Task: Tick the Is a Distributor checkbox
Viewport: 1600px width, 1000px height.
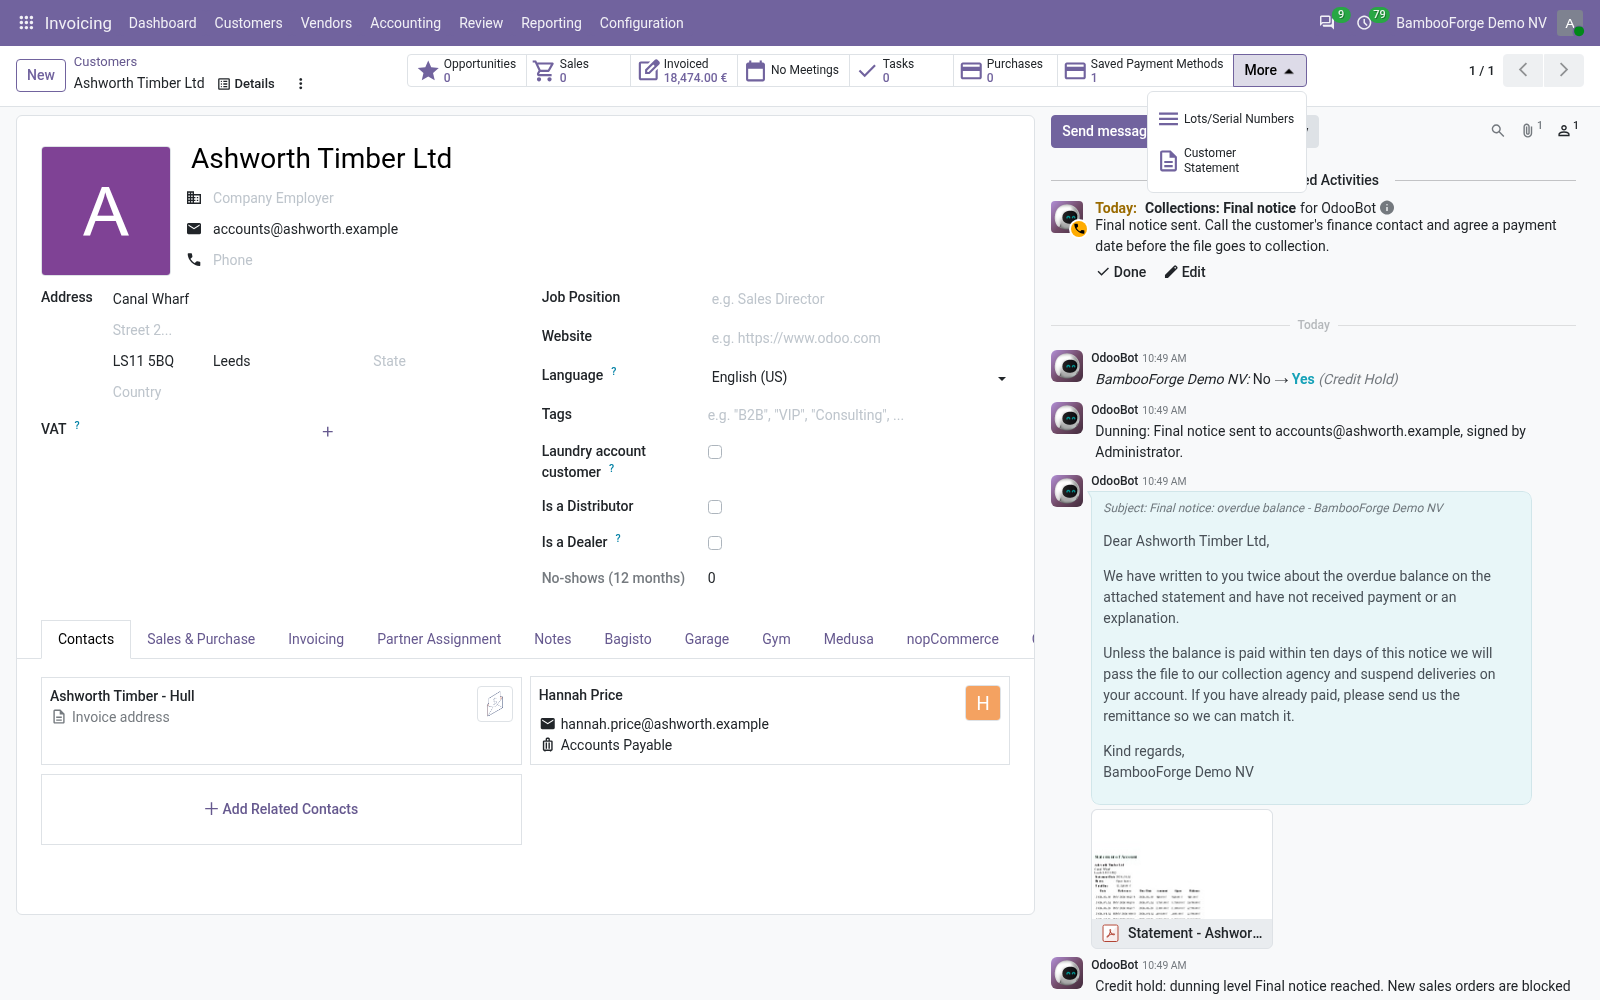Action: [x=715, y=507]
